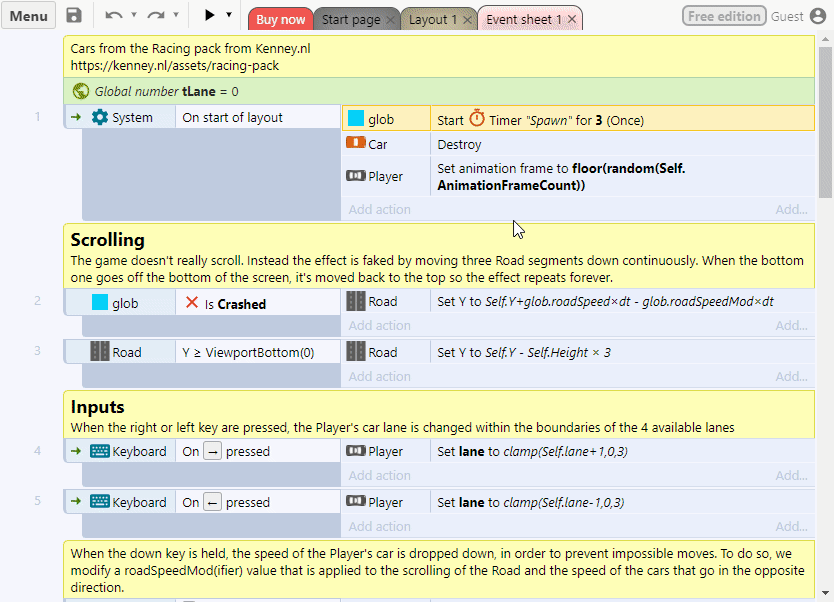Click Add action under event 1
The image size is (834, 602).
click(x=379, y=210)
